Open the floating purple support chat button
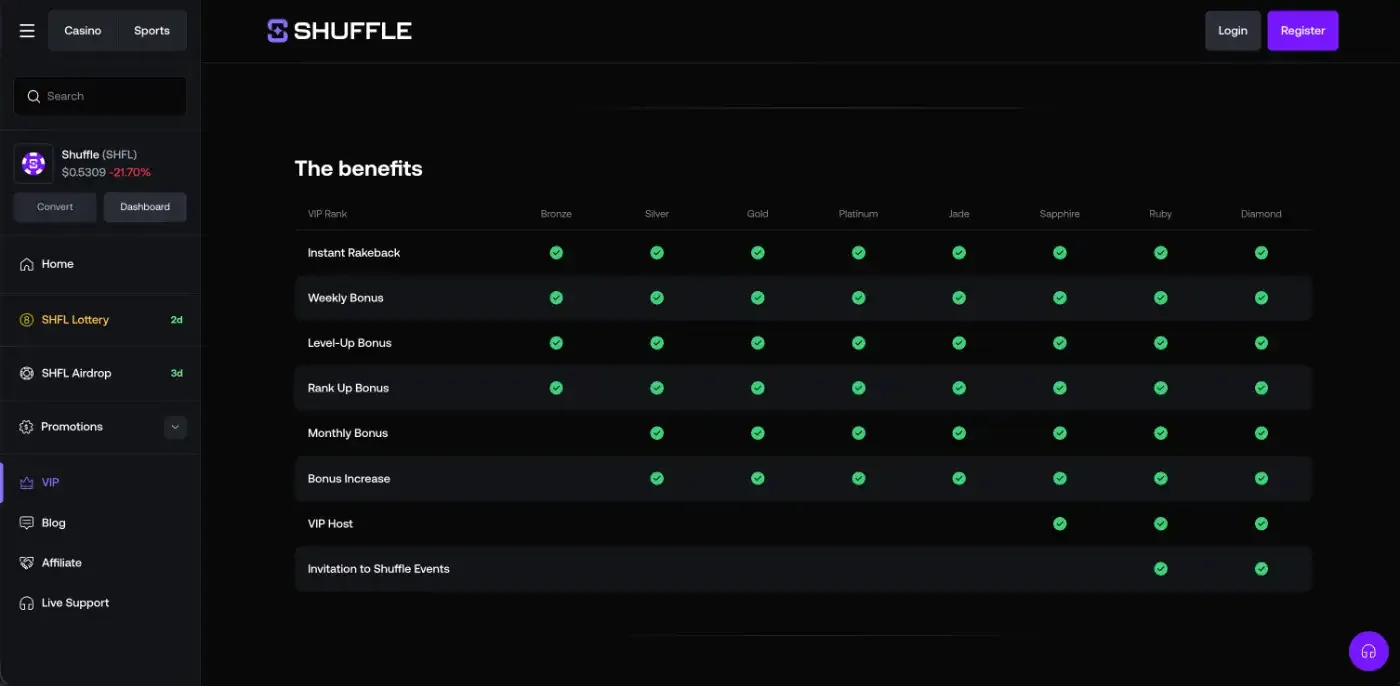The image size is (1400, 686). pyautogui.click(x=1369, y=651)
